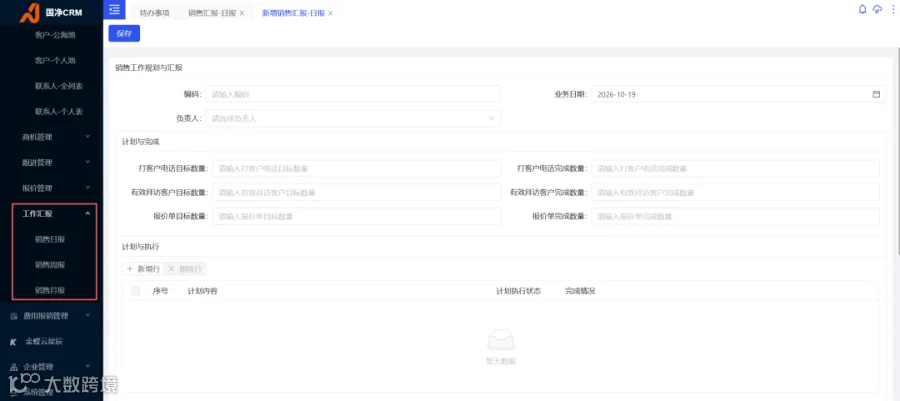Switch to the 待办事项 tab
Screen dimensions: 900x401
click(x=155, y=13)
